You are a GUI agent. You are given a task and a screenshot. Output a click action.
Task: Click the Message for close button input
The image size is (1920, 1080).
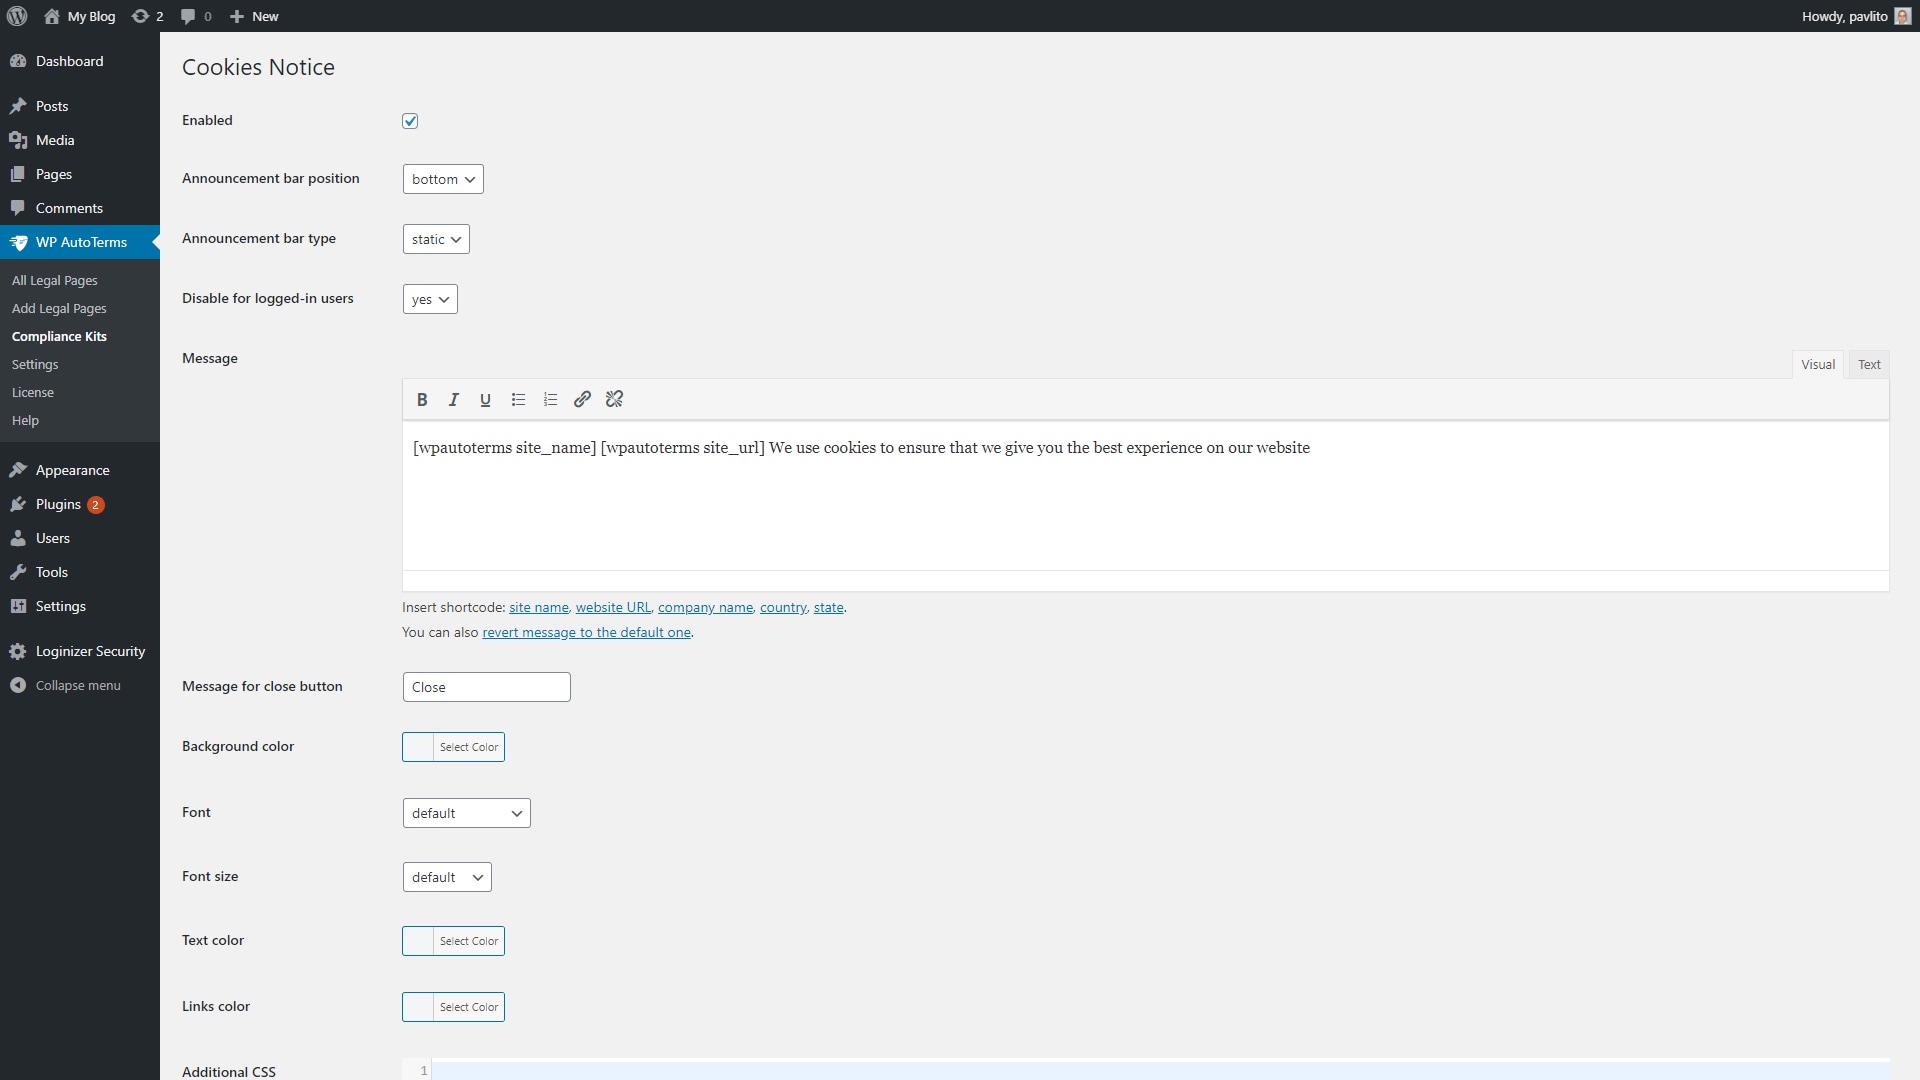(x=485, y=687)
